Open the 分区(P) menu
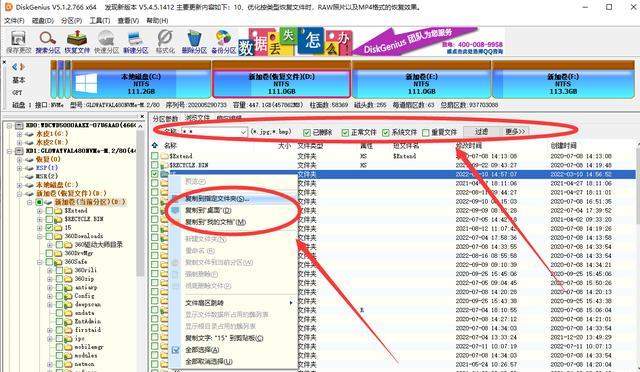640x372 pixels. (71, 20)
